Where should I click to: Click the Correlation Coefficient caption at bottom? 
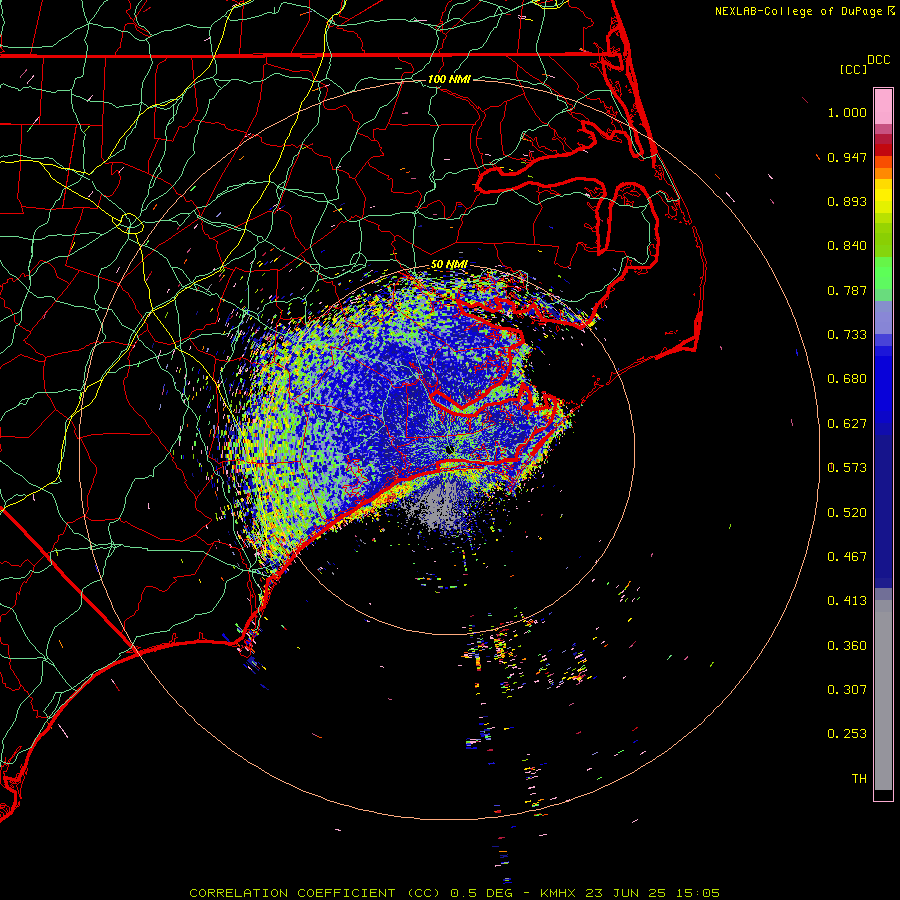pos(455,893)
